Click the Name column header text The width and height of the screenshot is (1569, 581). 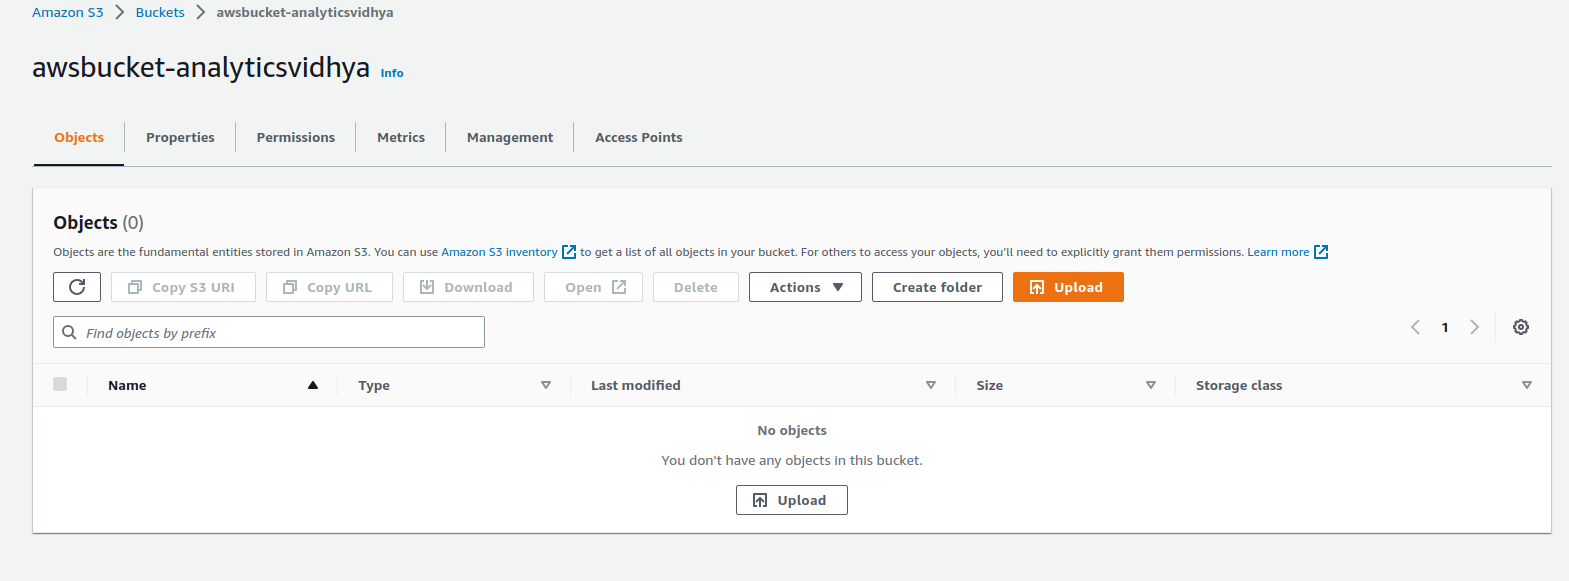pos(127,385)
